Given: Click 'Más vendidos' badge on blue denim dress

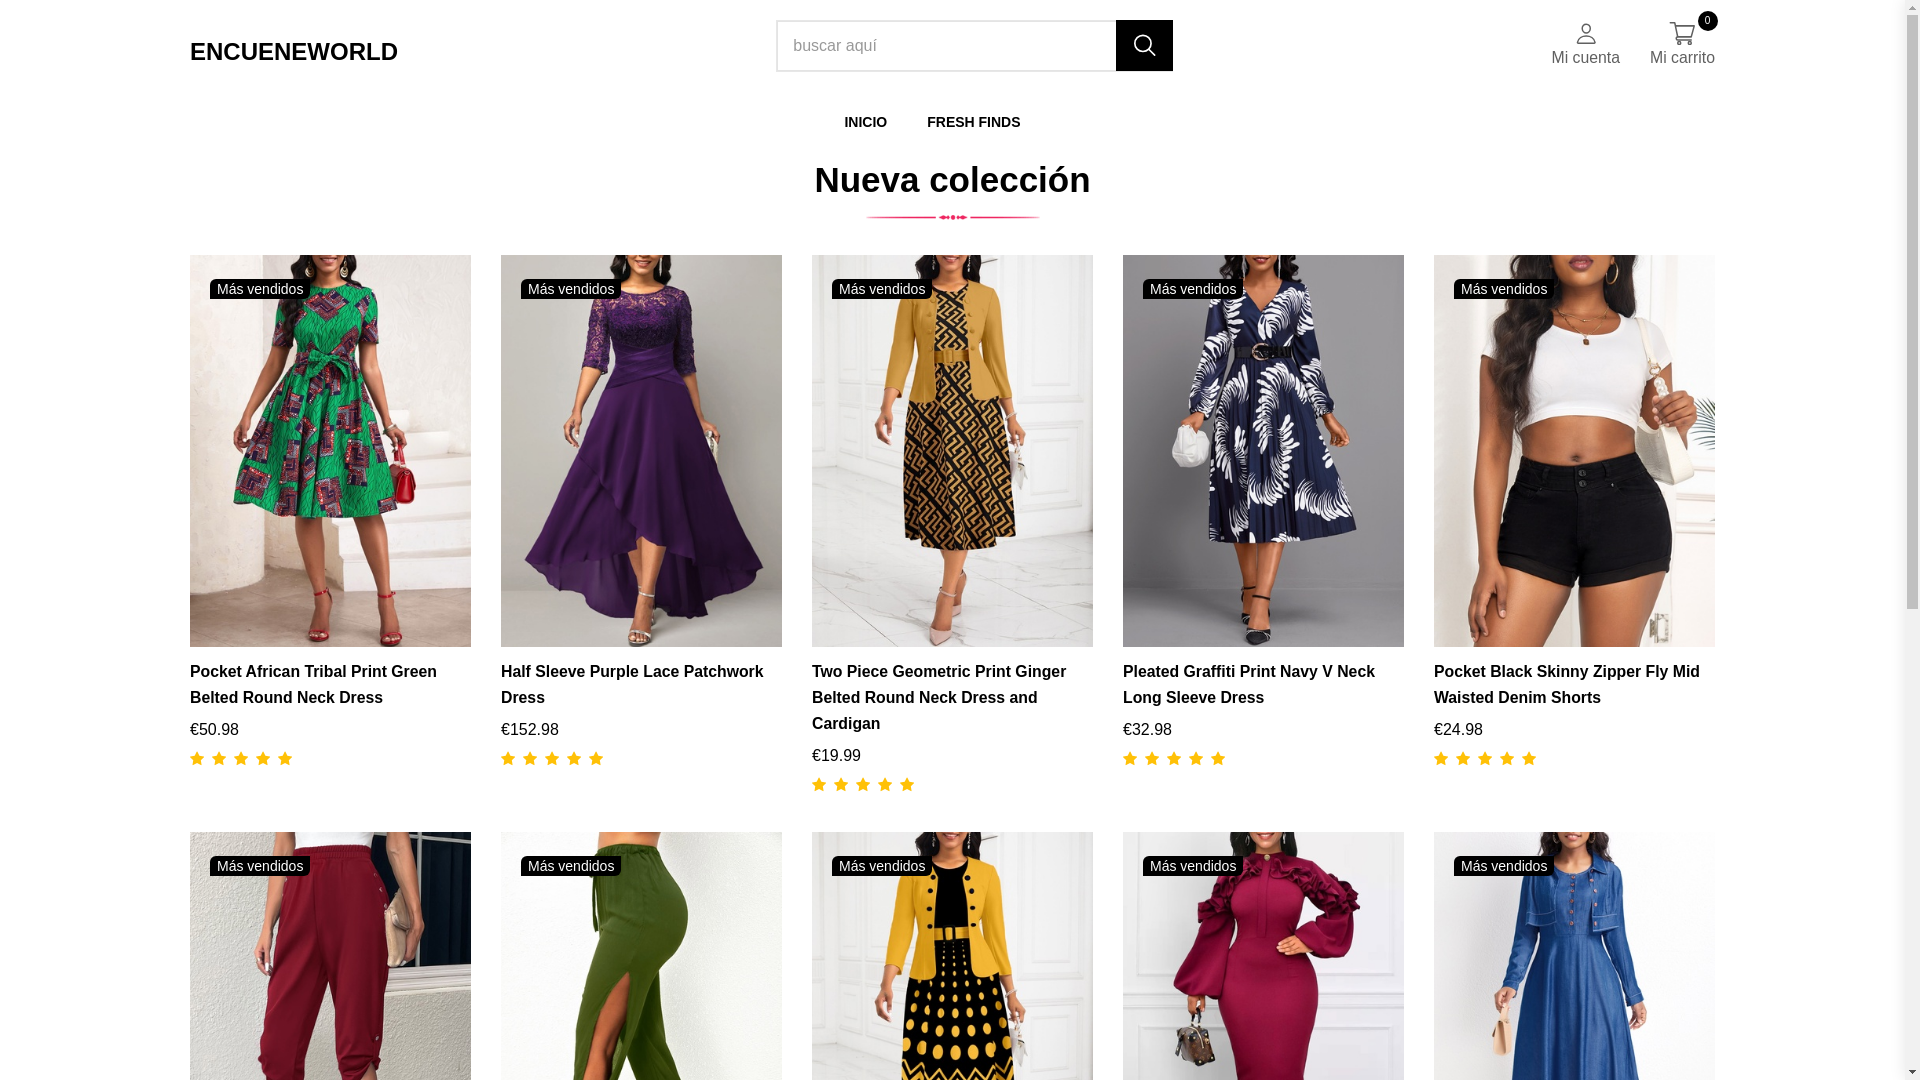Looking at the screenshot, I should pos(1504,866).
